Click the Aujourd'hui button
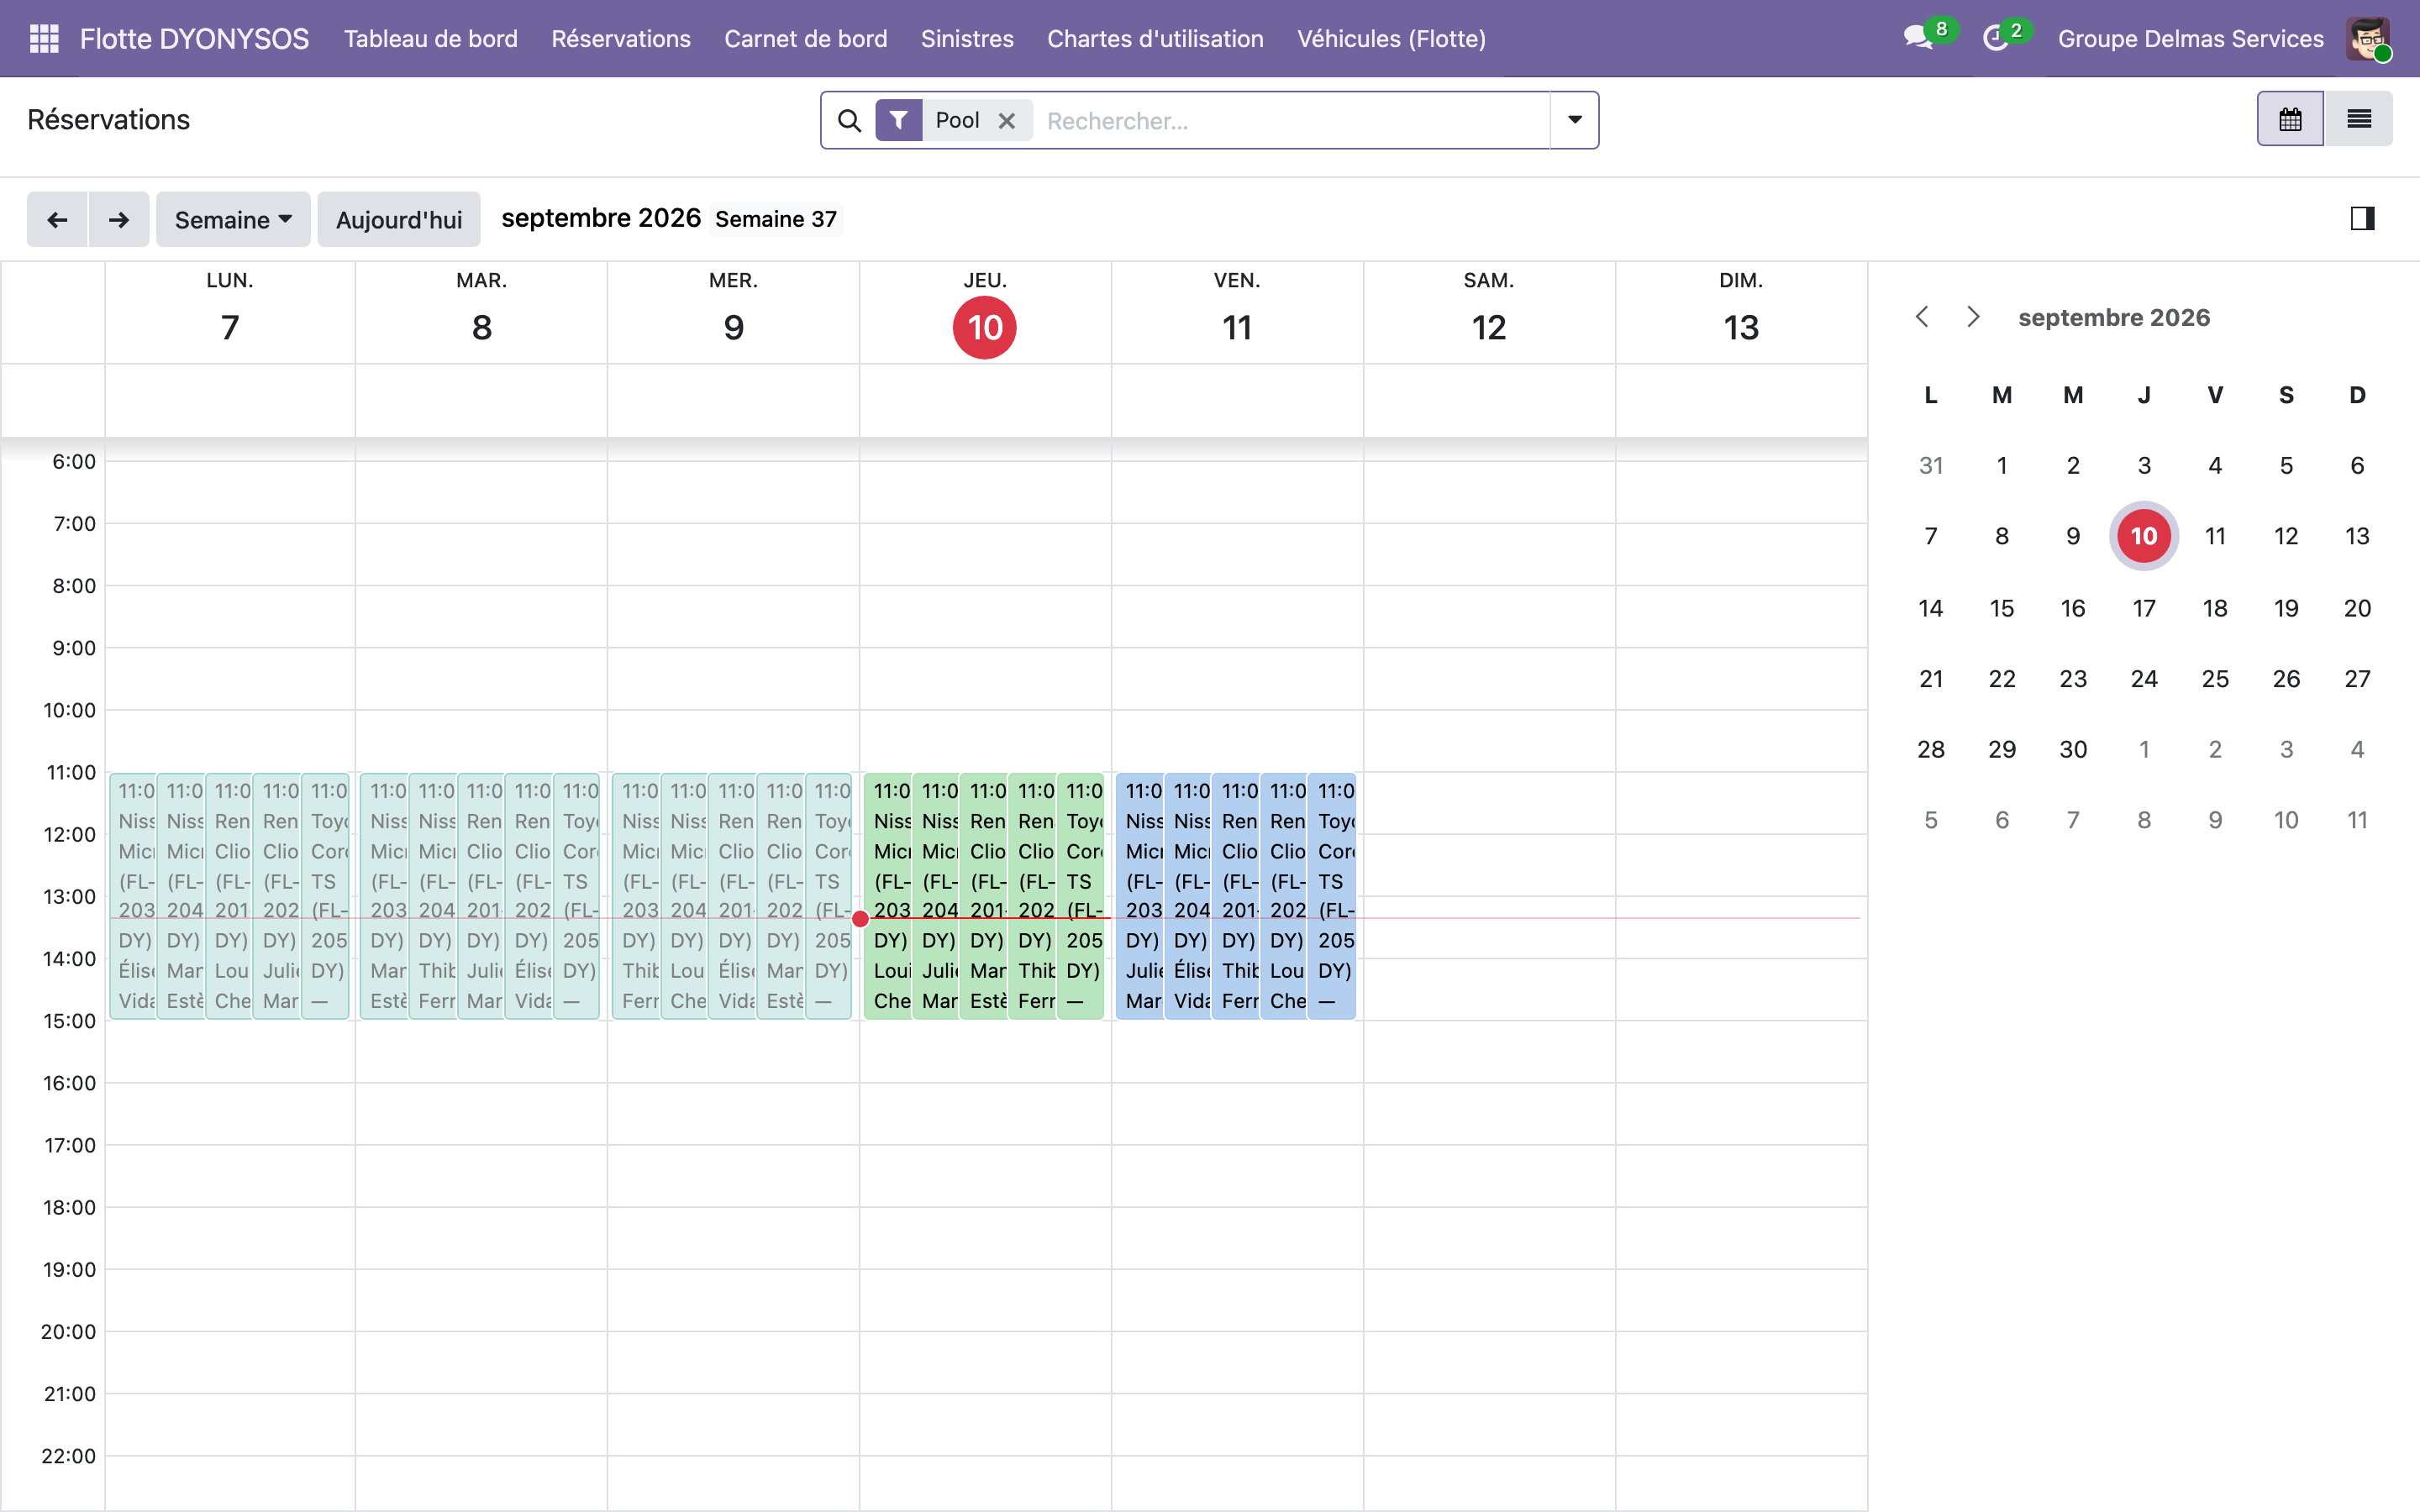 399,219
